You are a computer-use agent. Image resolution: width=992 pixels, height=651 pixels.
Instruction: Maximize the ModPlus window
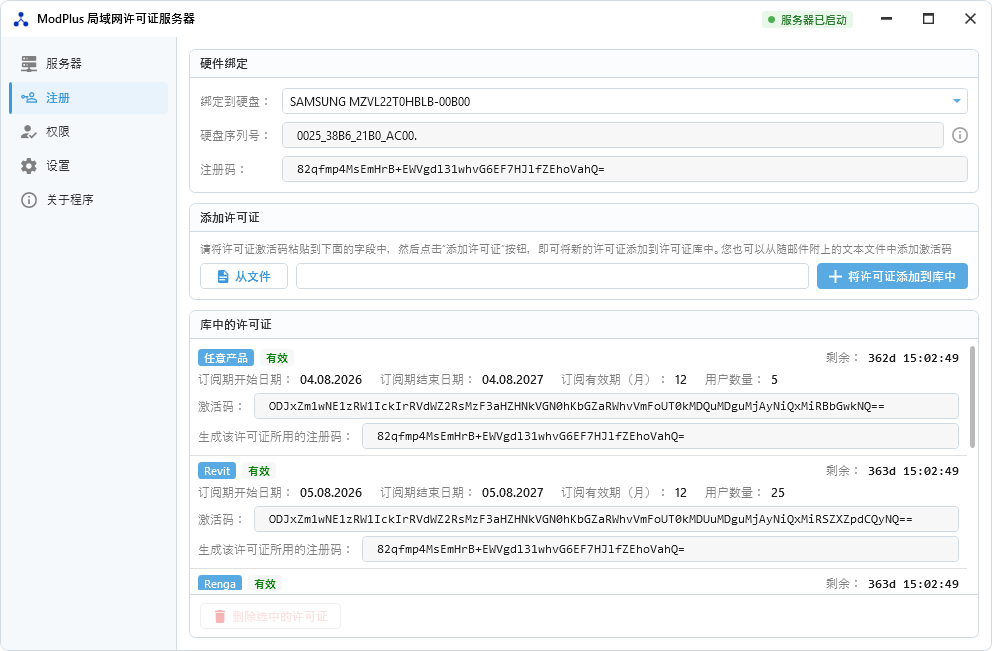(x=928, y=19)
